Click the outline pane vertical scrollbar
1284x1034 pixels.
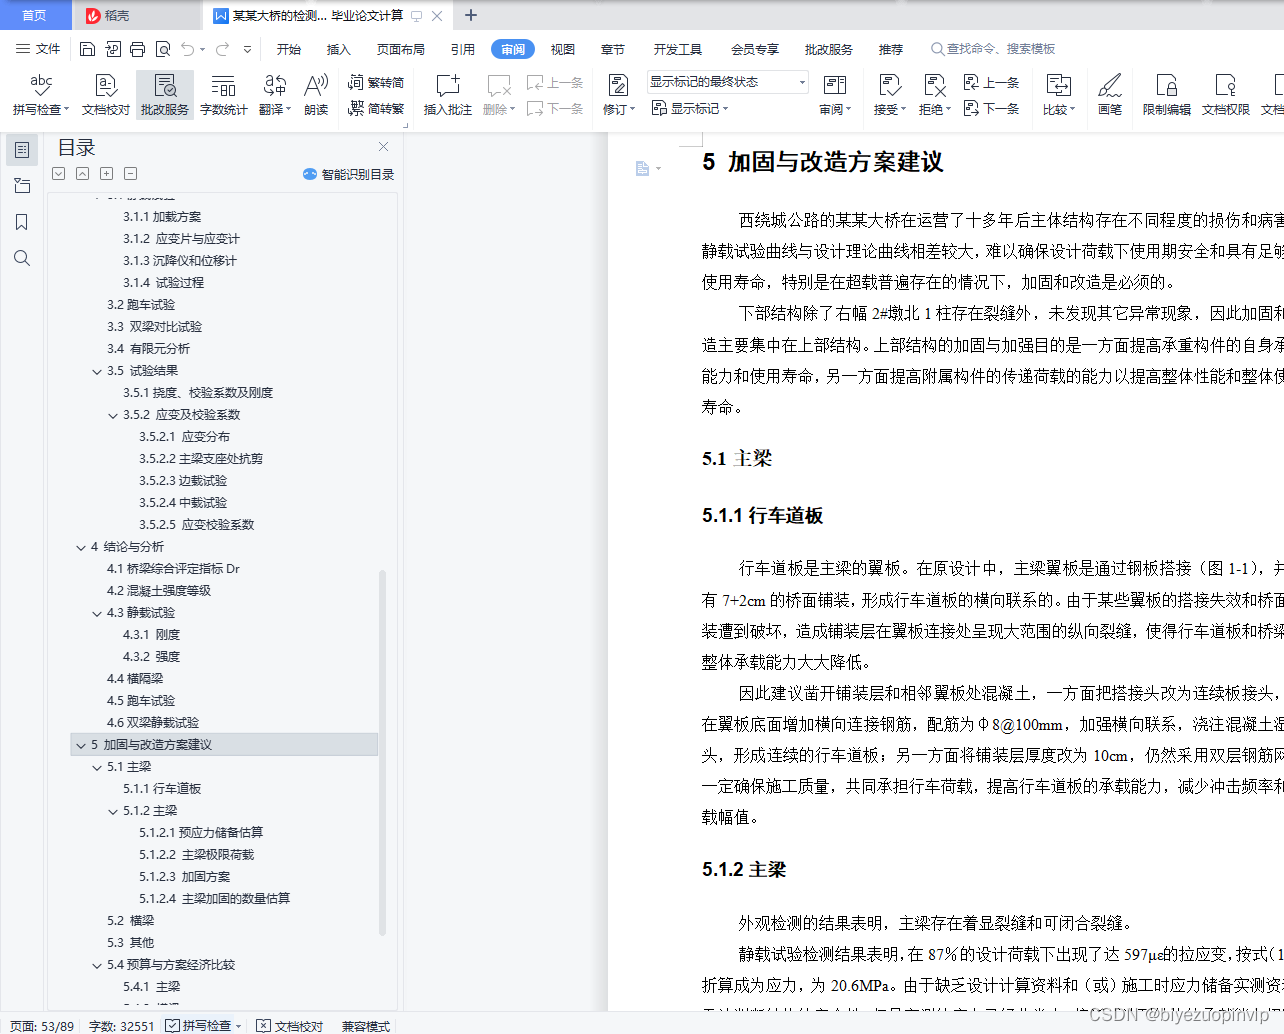382,752
